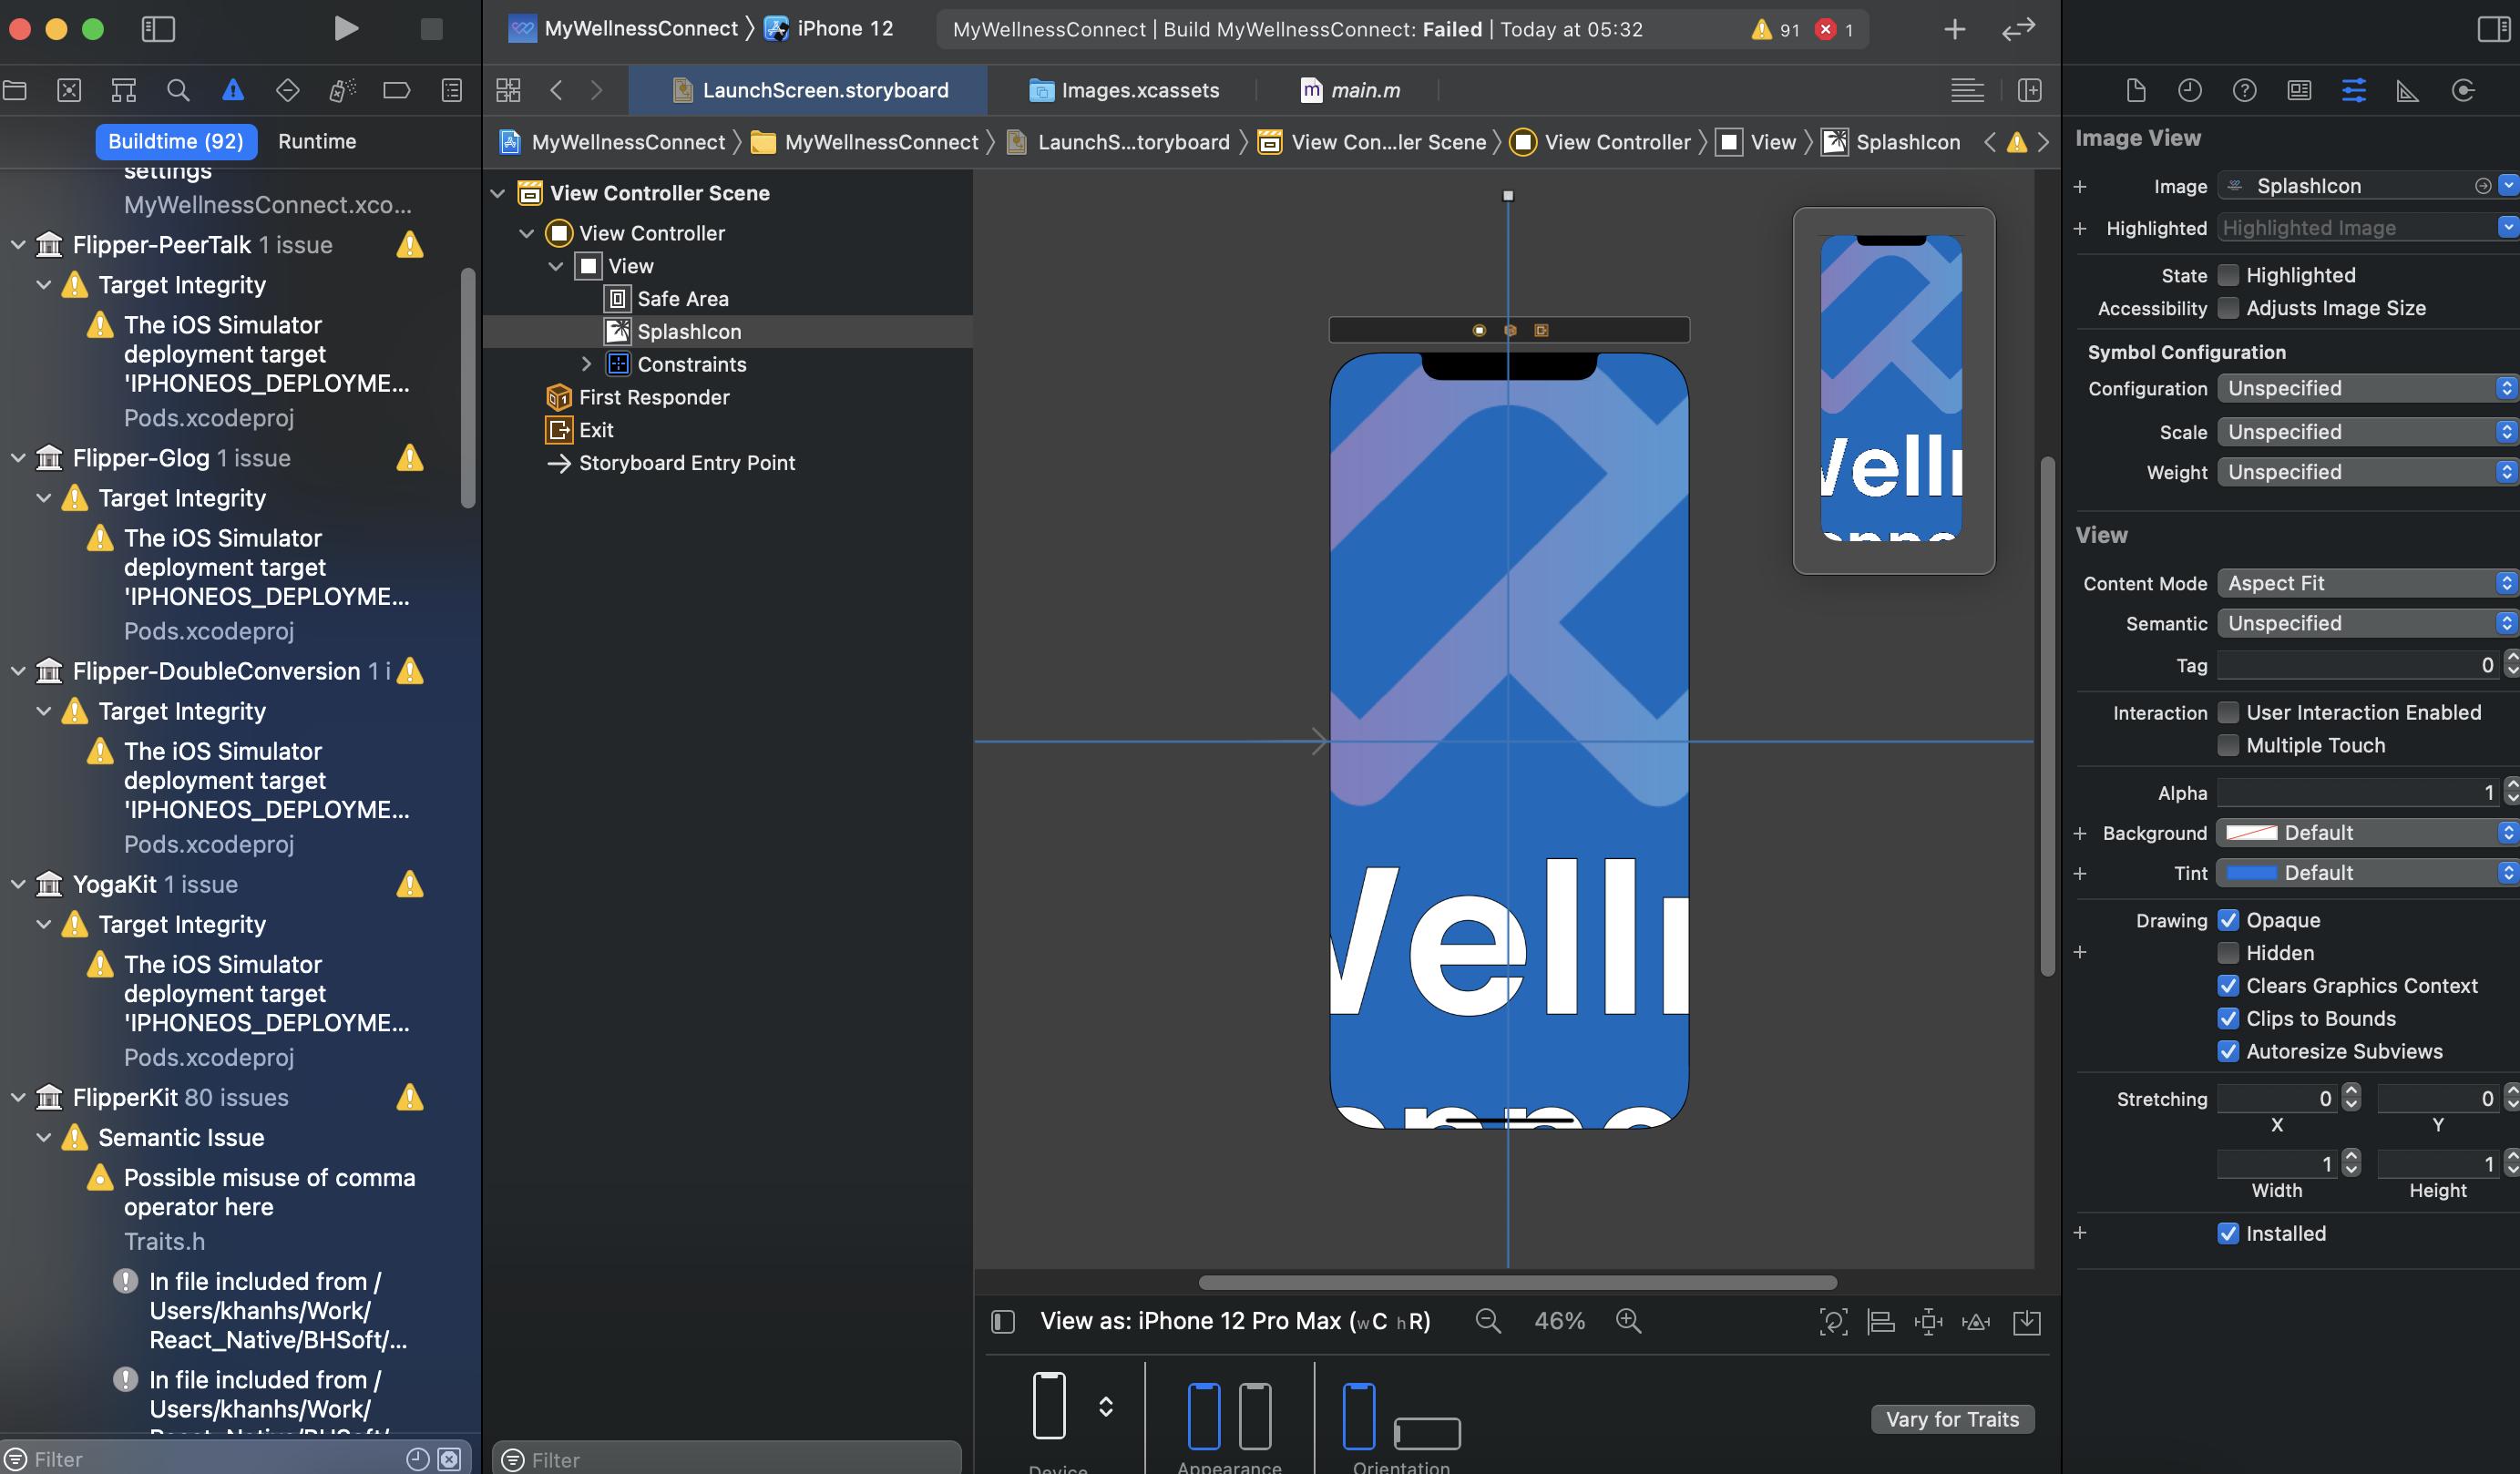This screenshot has width=2520, height=1474.
Task: Toggle the document outline button
Action: pos(1003,1322)
